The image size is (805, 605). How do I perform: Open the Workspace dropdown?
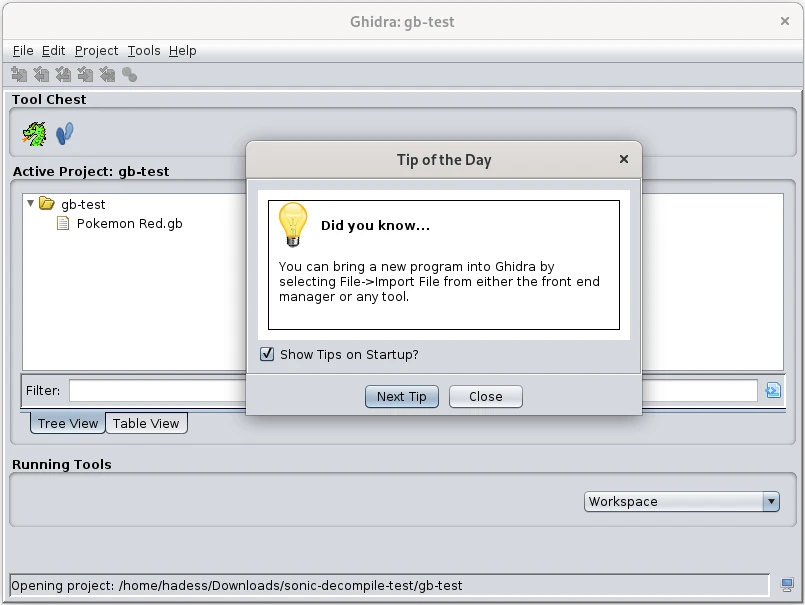(x=682, y=501)
